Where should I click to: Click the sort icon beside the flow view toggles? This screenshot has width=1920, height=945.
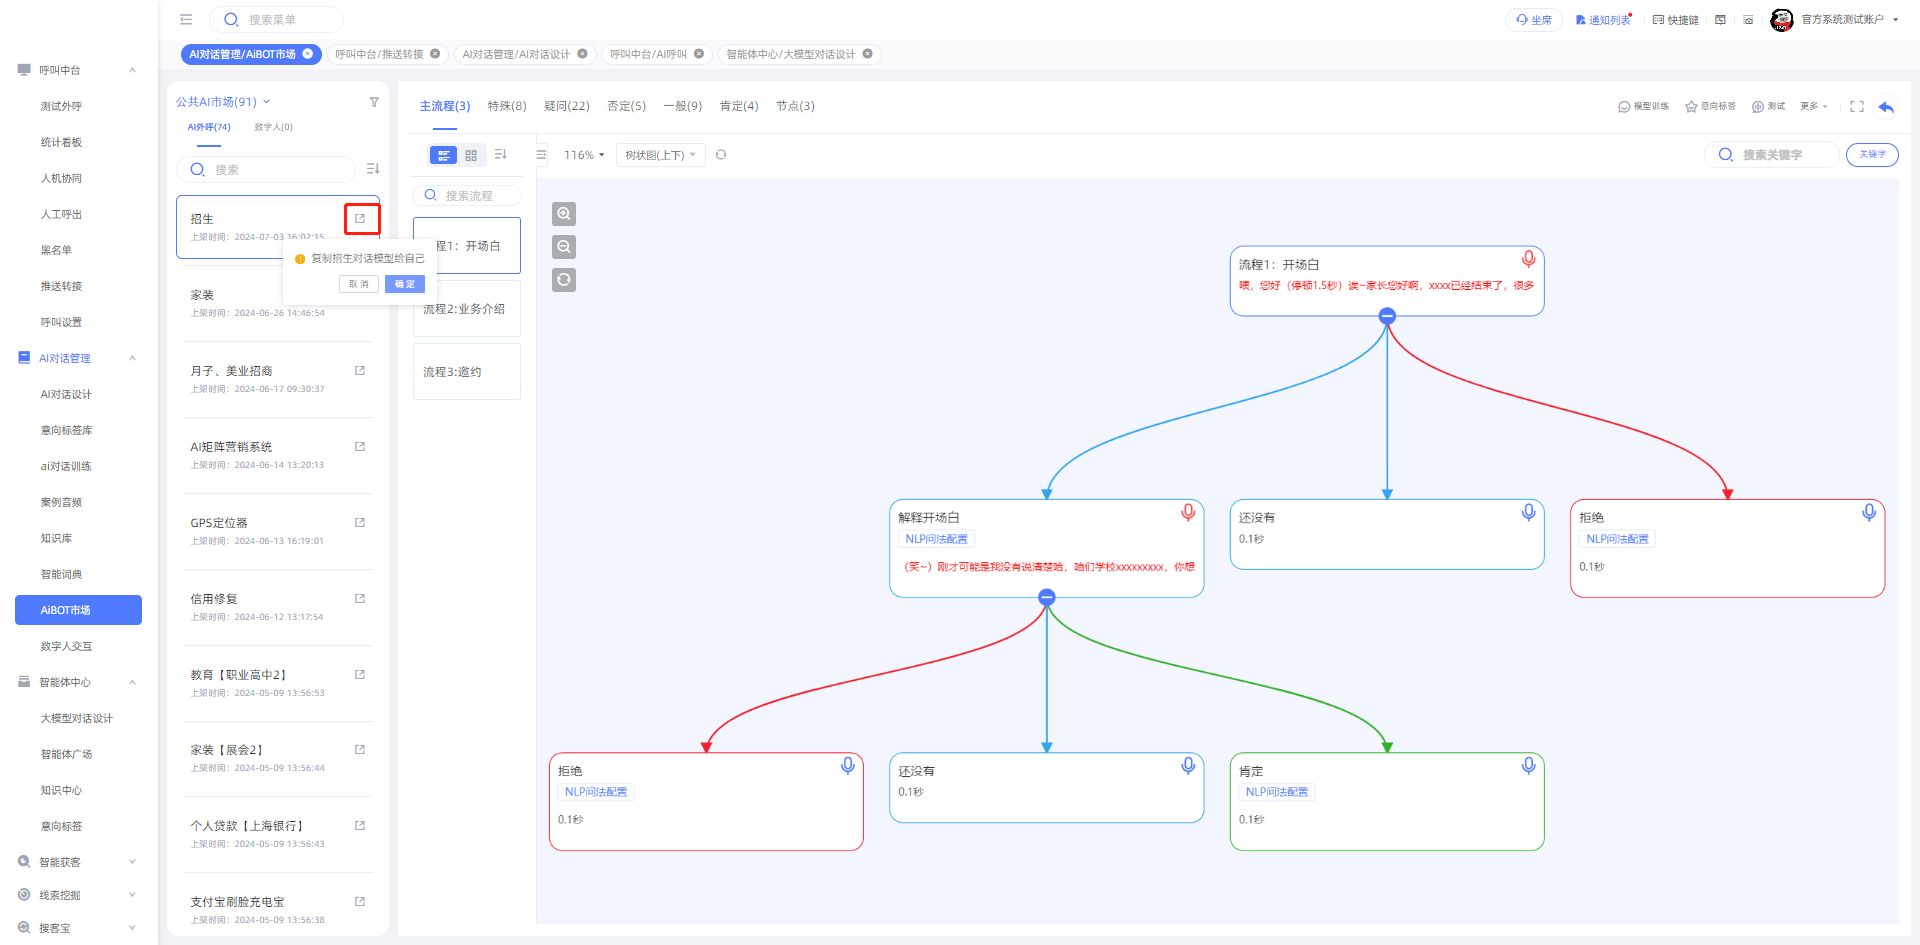[x=501, y=155]
